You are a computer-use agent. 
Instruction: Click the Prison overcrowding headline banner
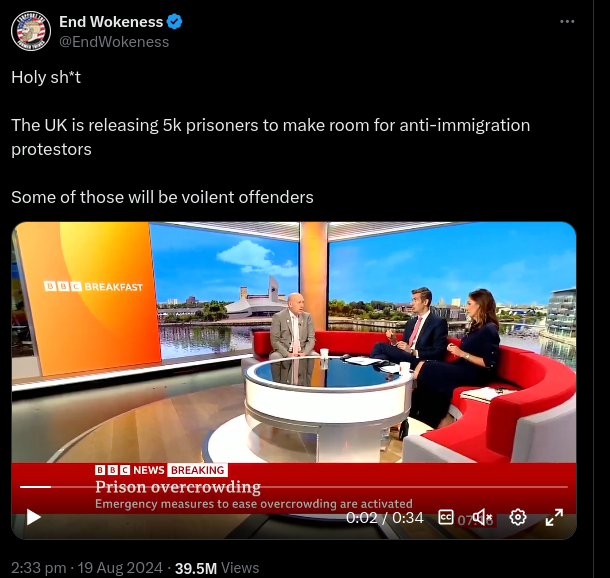pos(178,487)
